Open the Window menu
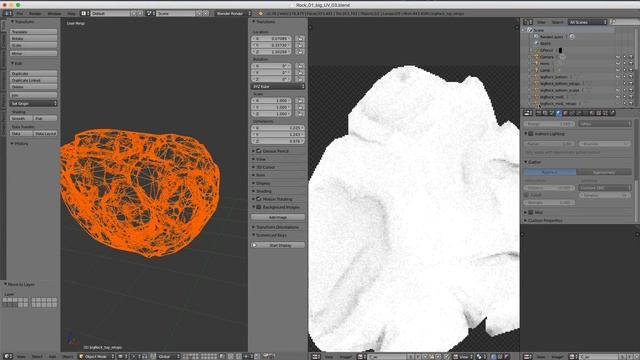Image resolution: width=640 pixels, height=360 pixels. pyautogui.click(x=54, y=13)
